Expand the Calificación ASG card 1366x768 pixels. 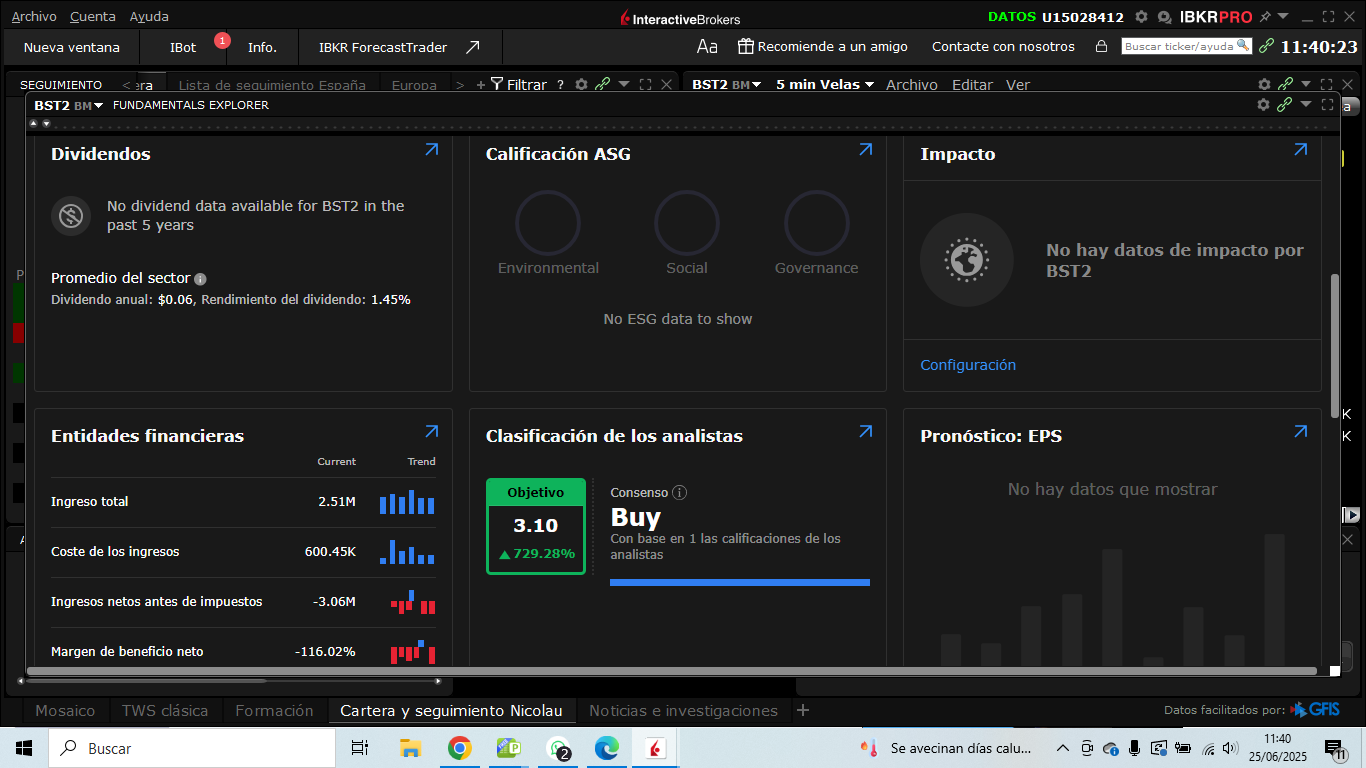click(x=865, y=150)
